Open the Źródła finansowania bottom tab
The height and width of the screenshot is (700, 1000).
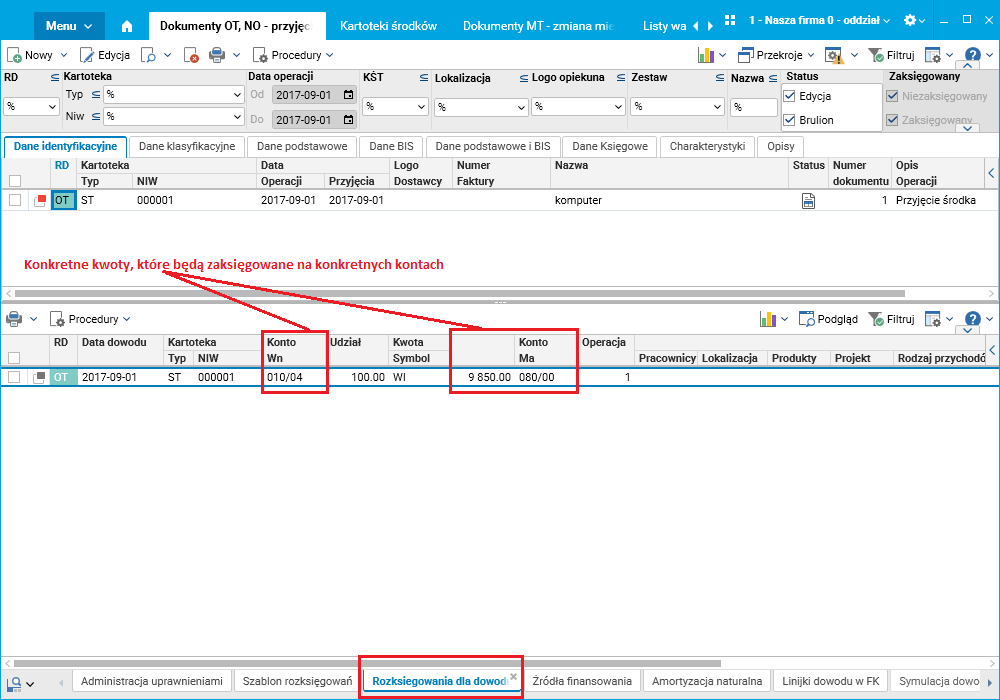582,682
